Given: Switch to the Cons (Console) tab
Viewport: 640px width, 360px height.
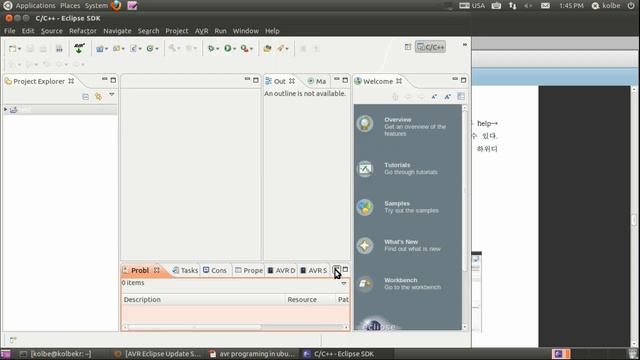Looking at the screenshot, I should (215, 270).
